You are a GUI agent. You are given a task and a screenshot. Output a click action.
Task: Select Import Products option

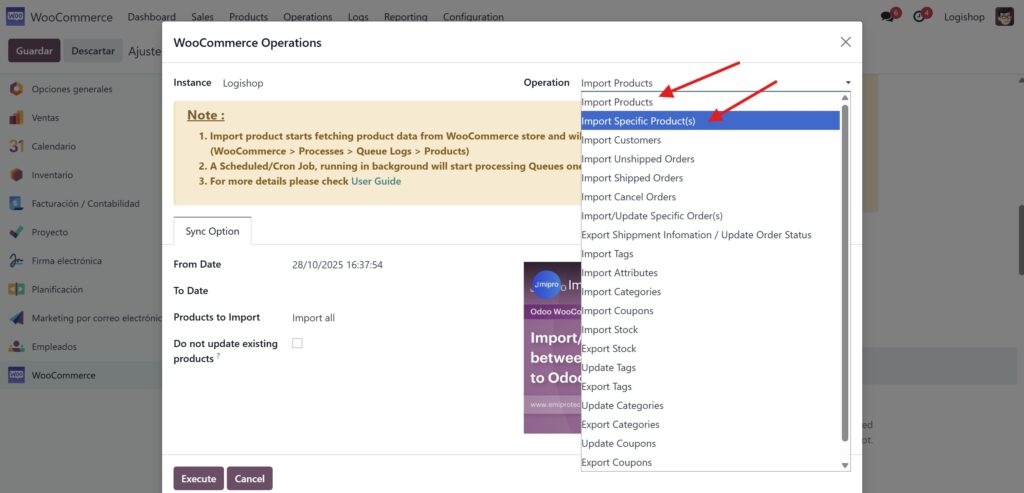(710, 102)
